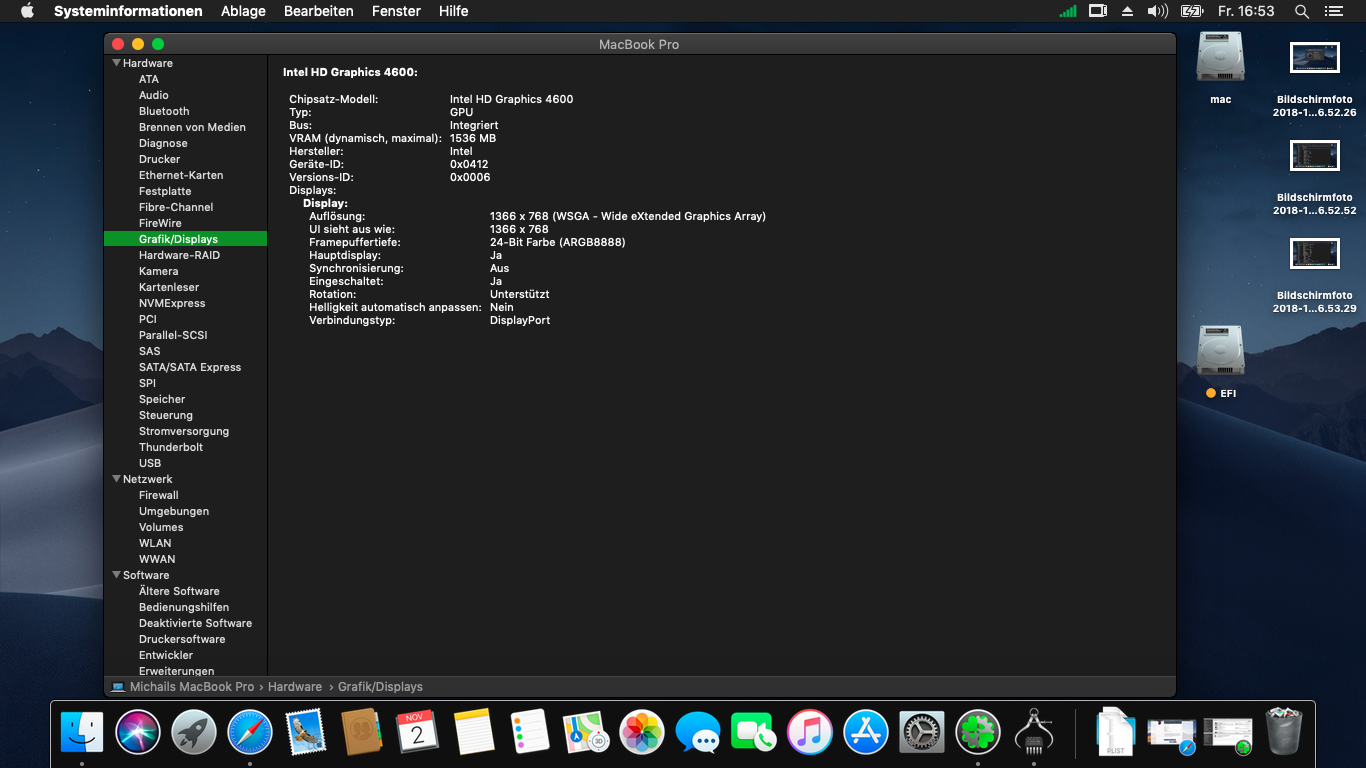The width and height of the screenshot is (1366, 768).
Task: Click the clock showing Fr. 16:53
Action: click(1246, 11)
